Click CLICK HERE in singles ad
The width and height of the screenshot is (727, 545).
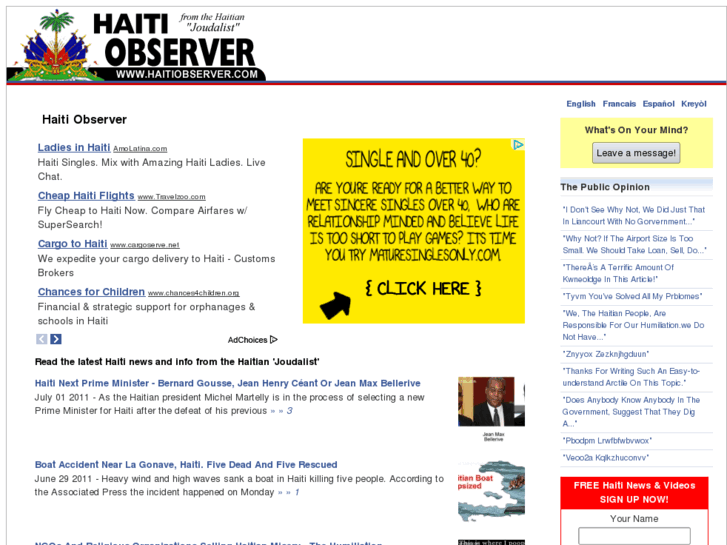[423, 289]
